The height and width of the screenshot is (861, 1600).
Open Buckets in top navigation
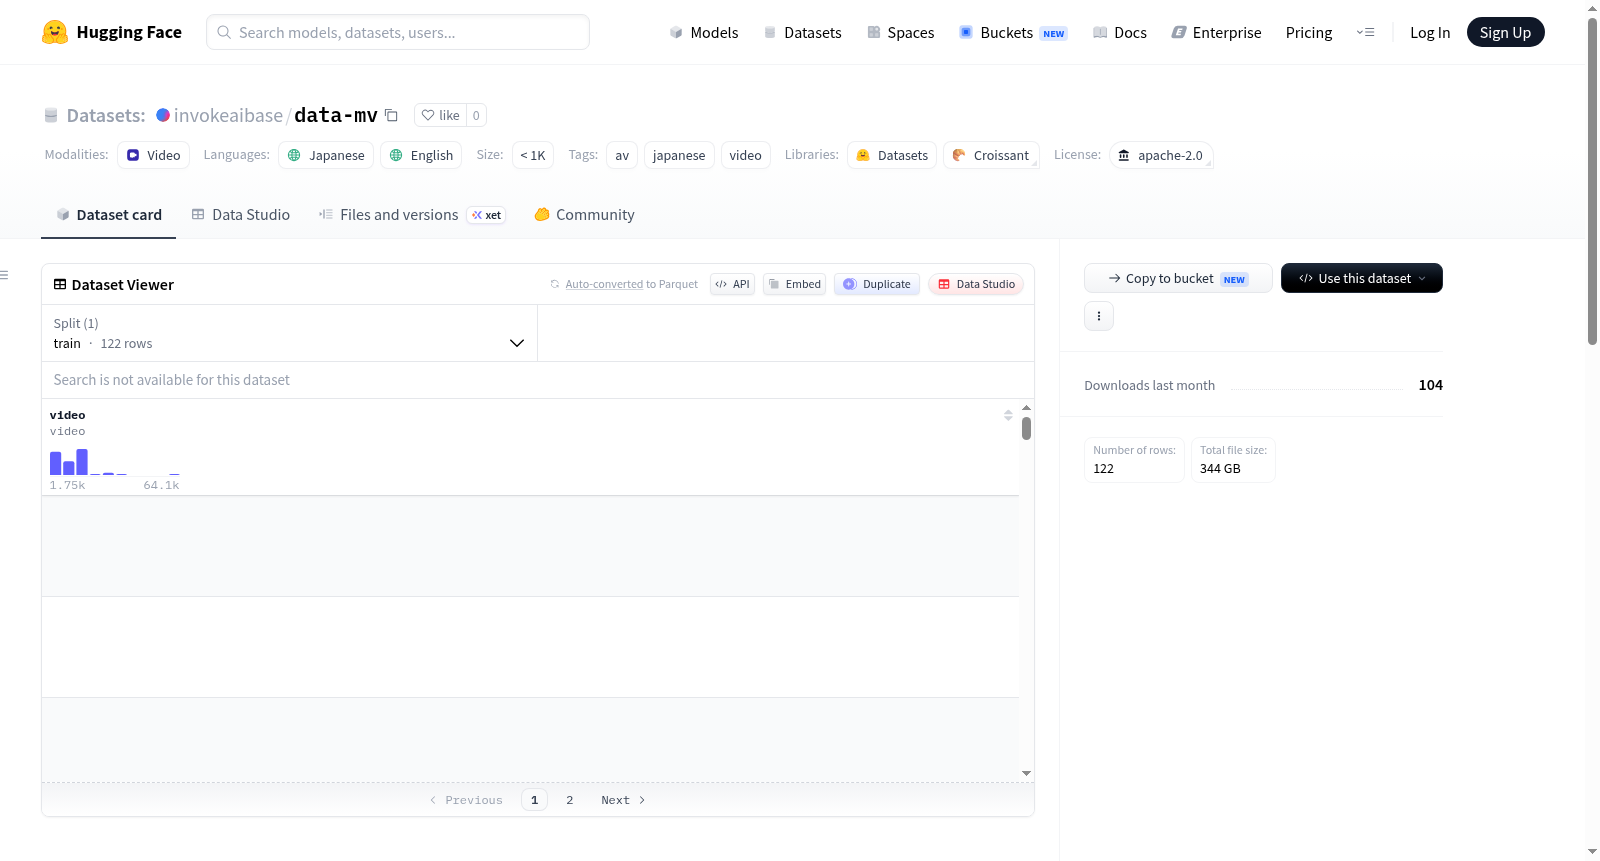[1013, 32]
